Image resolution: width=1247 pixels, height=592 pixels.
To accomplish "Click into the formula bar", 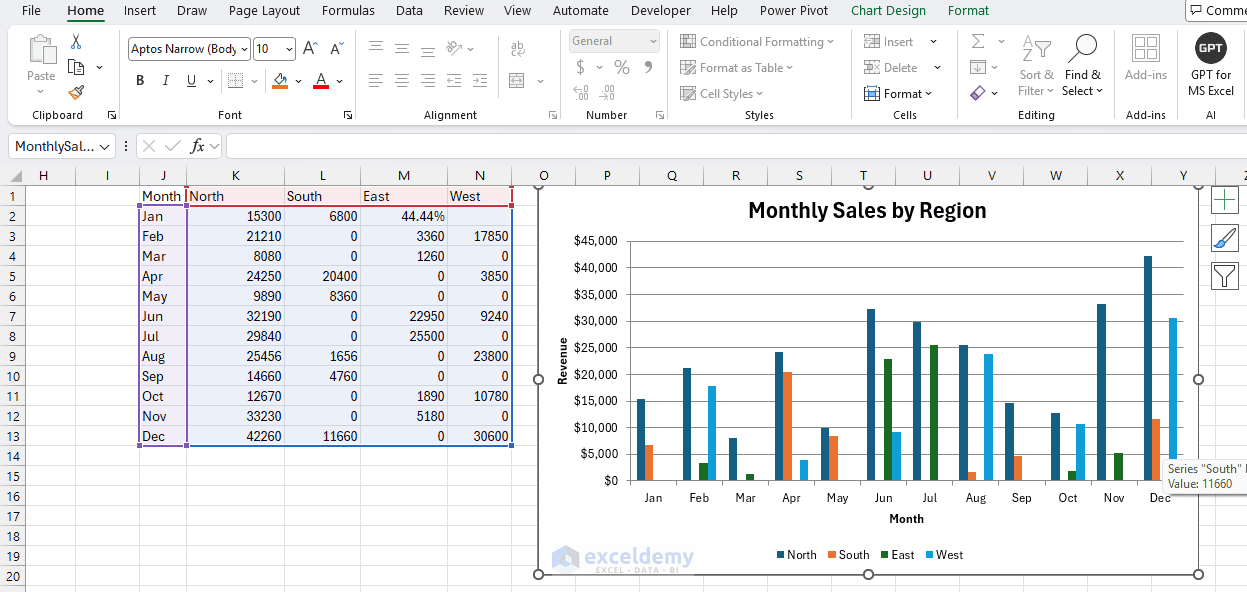I will [736, 146].
